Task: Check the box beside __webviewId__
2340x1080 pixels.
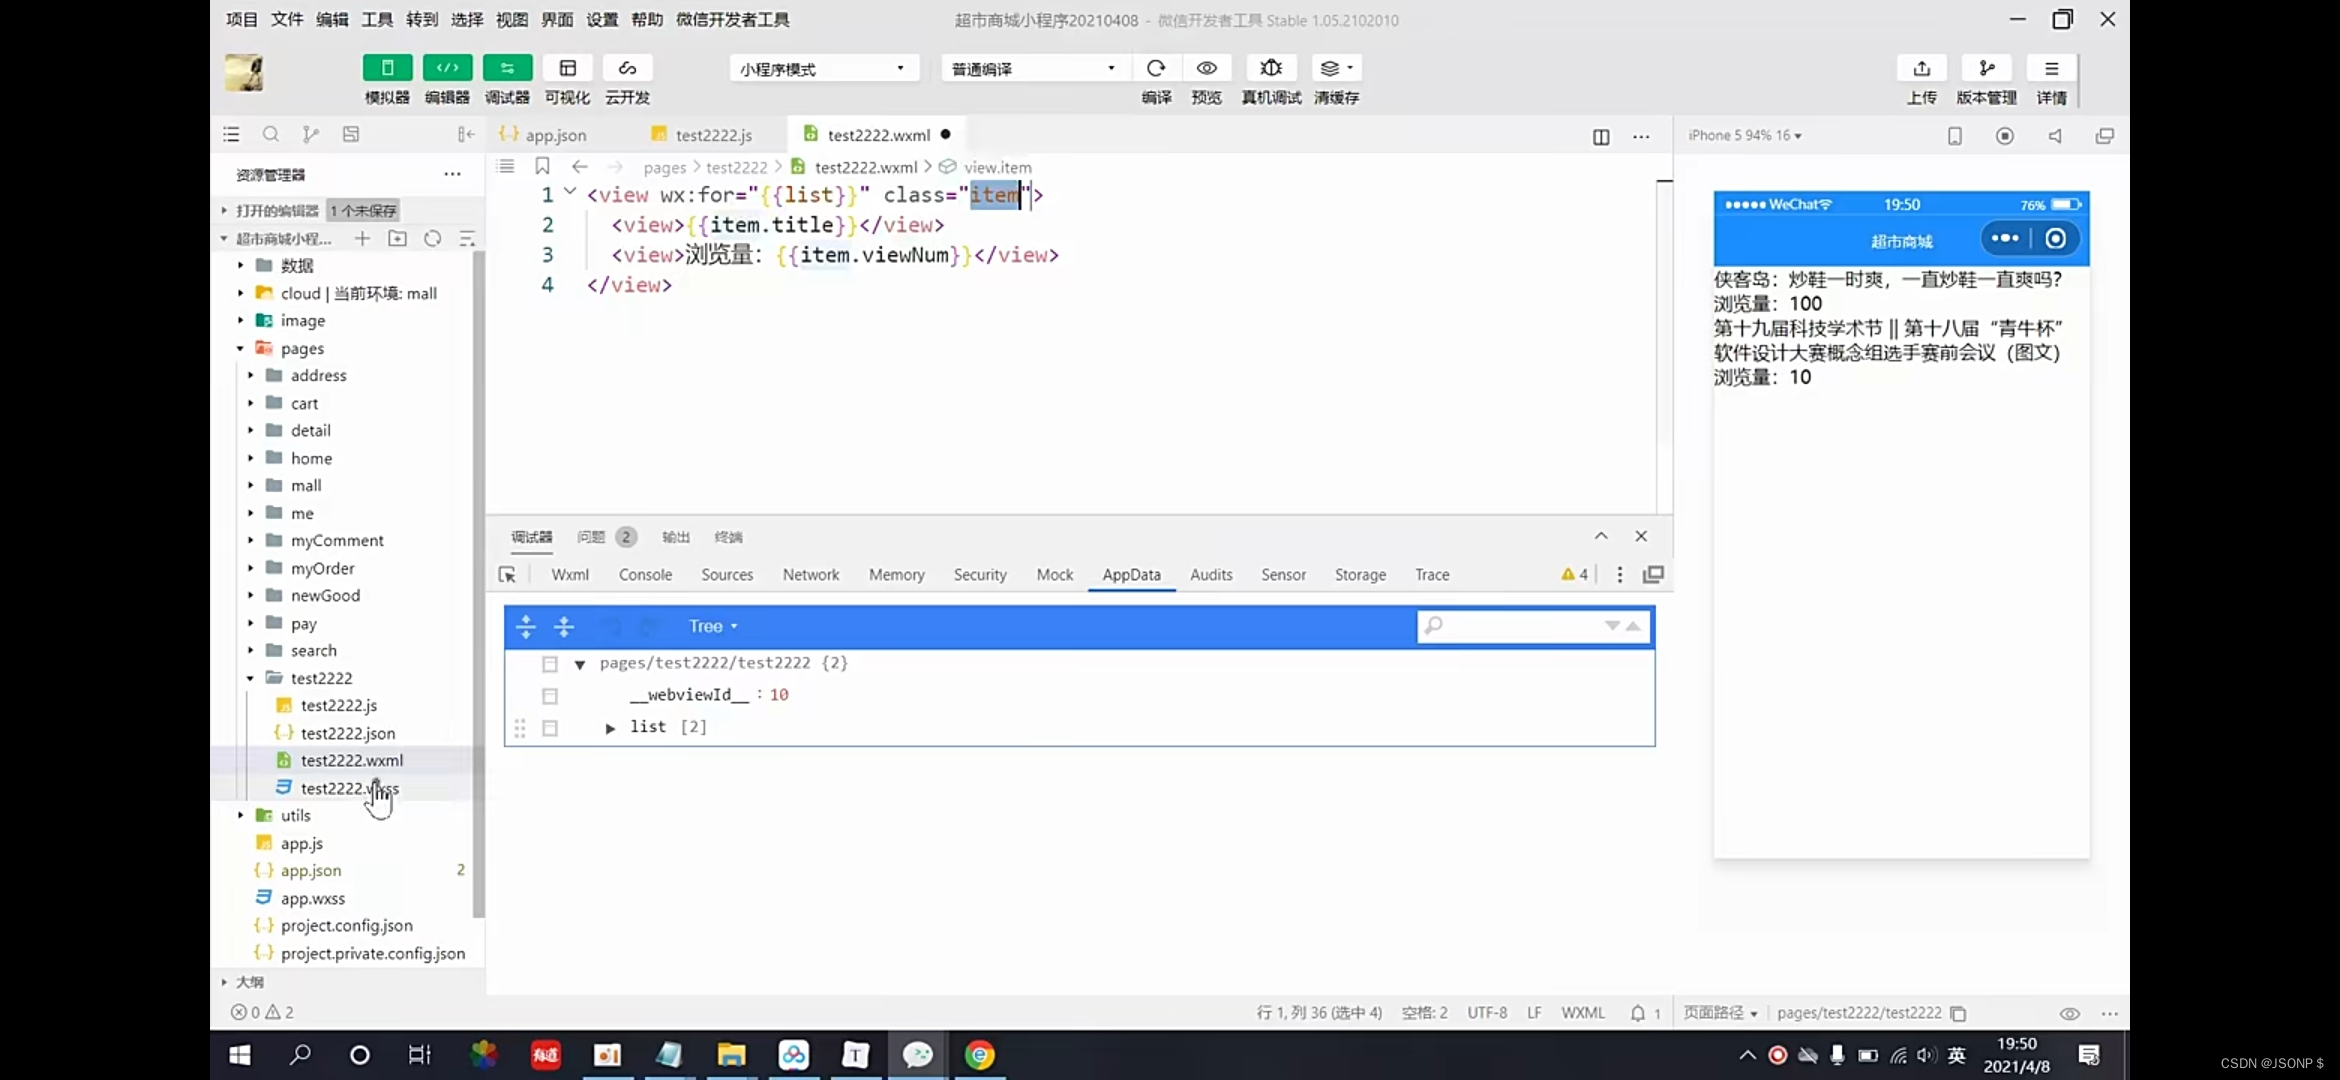Action: (550, 696)
